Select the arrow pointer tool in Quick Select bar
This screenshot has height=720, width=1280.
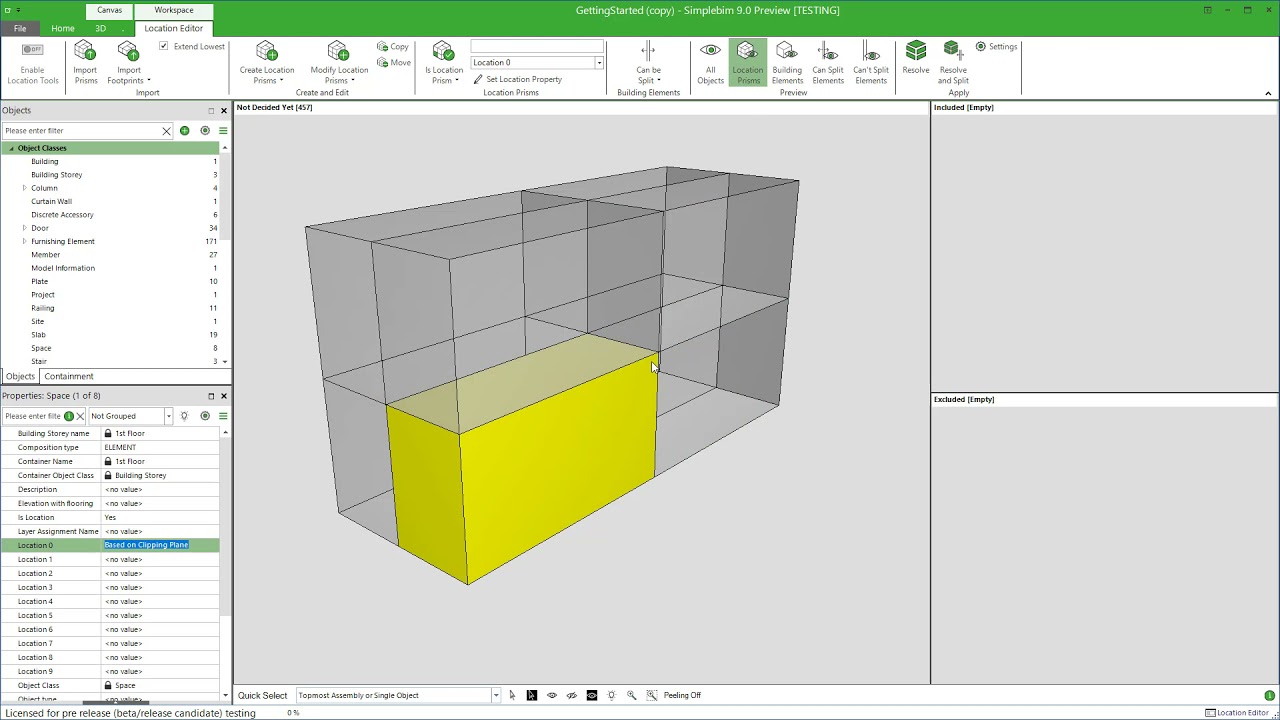tap(512, 695)
